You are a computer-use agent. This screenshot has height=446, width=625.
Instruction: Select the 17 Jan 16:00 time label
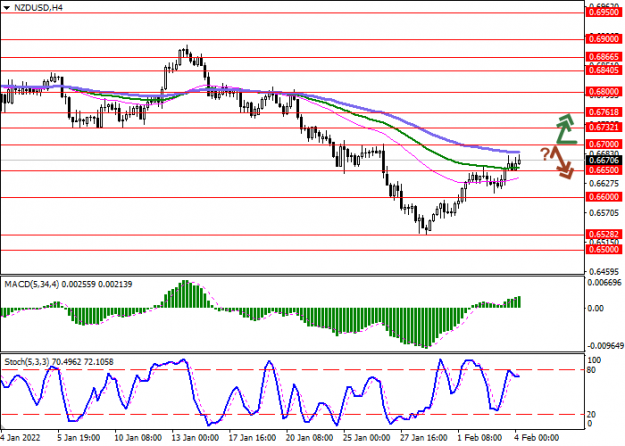click(253, 438)
